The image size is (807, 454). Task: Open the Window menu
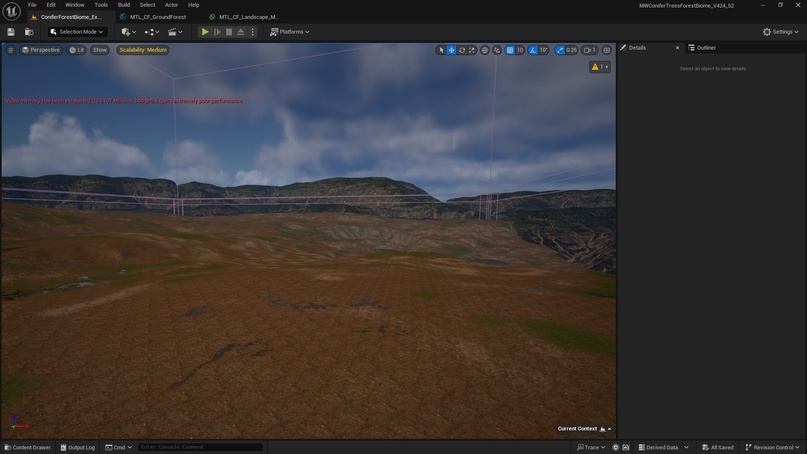click(75, 5)
